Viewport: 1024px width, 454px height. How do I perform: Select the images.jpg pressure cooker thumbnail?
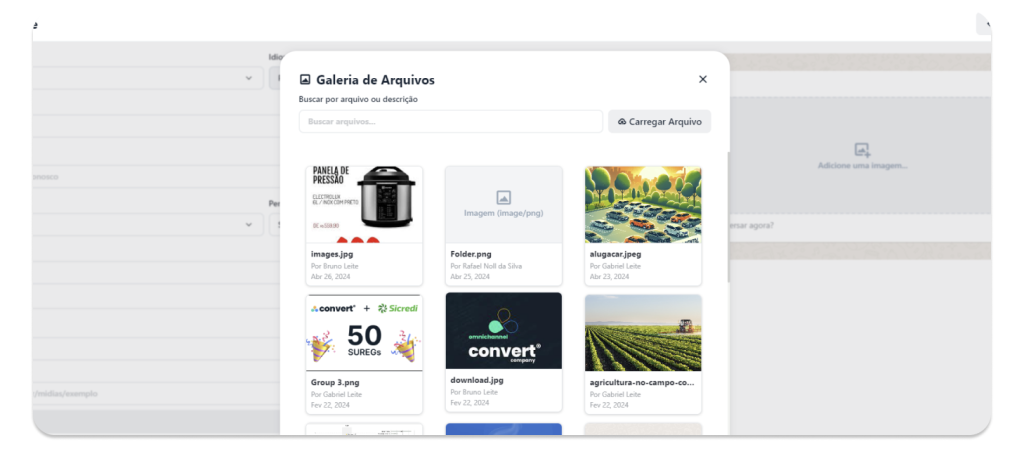tap(364, 204)
